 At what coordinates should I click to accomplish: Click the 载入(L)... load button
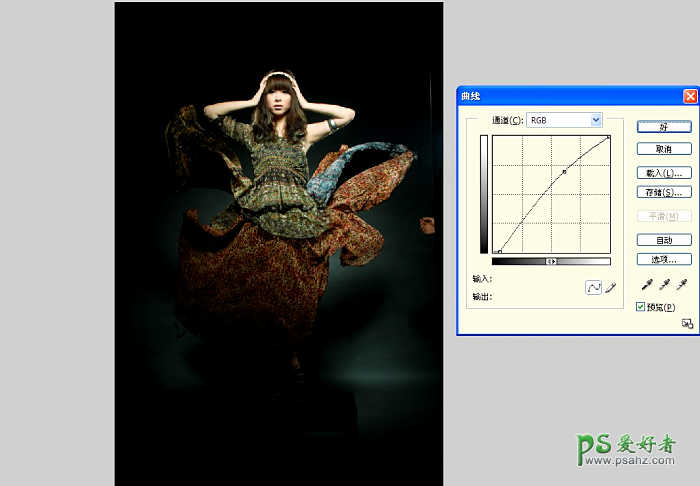(664, 173)
